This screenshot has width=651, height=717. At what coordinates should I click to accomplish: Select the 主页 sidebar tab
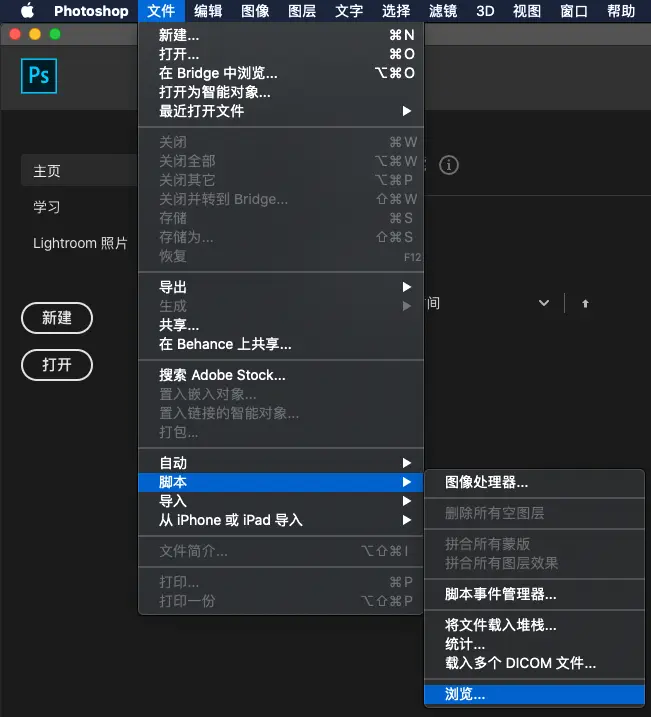point(79,171)
